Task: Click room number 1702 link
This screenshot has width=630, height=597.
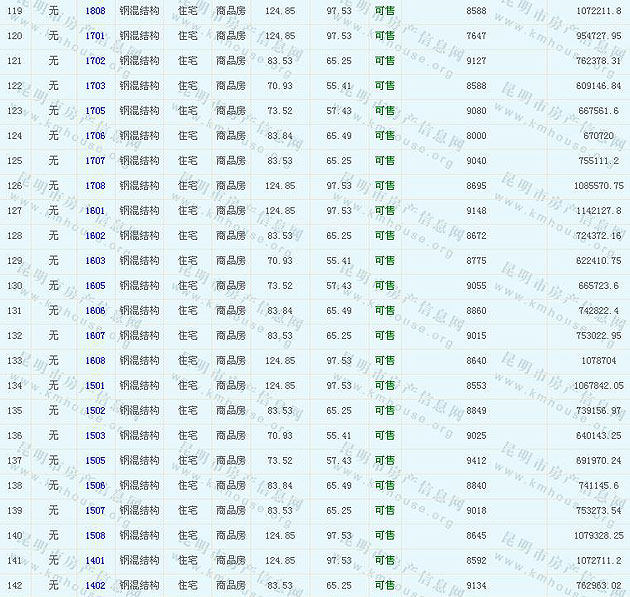Action: pos(95,60)
